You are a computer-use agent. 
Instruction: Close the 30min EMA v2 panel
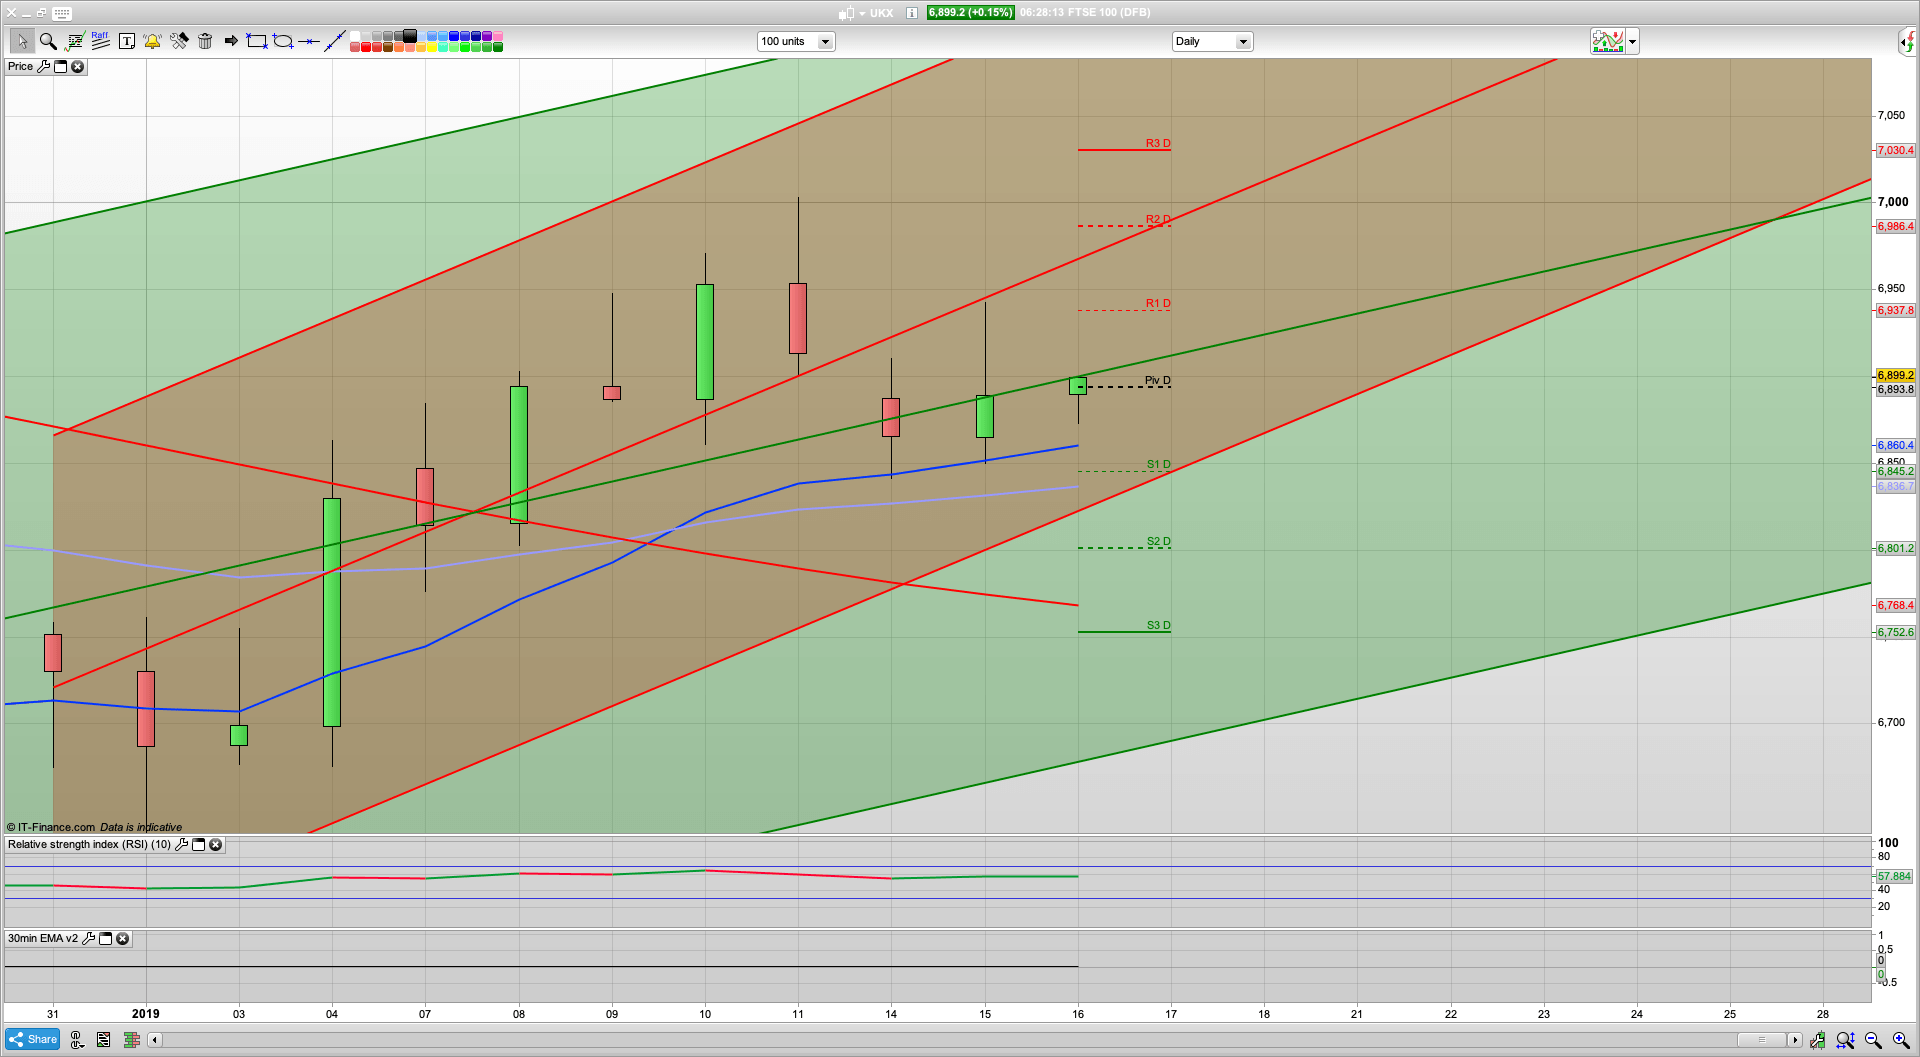point(122,938)
